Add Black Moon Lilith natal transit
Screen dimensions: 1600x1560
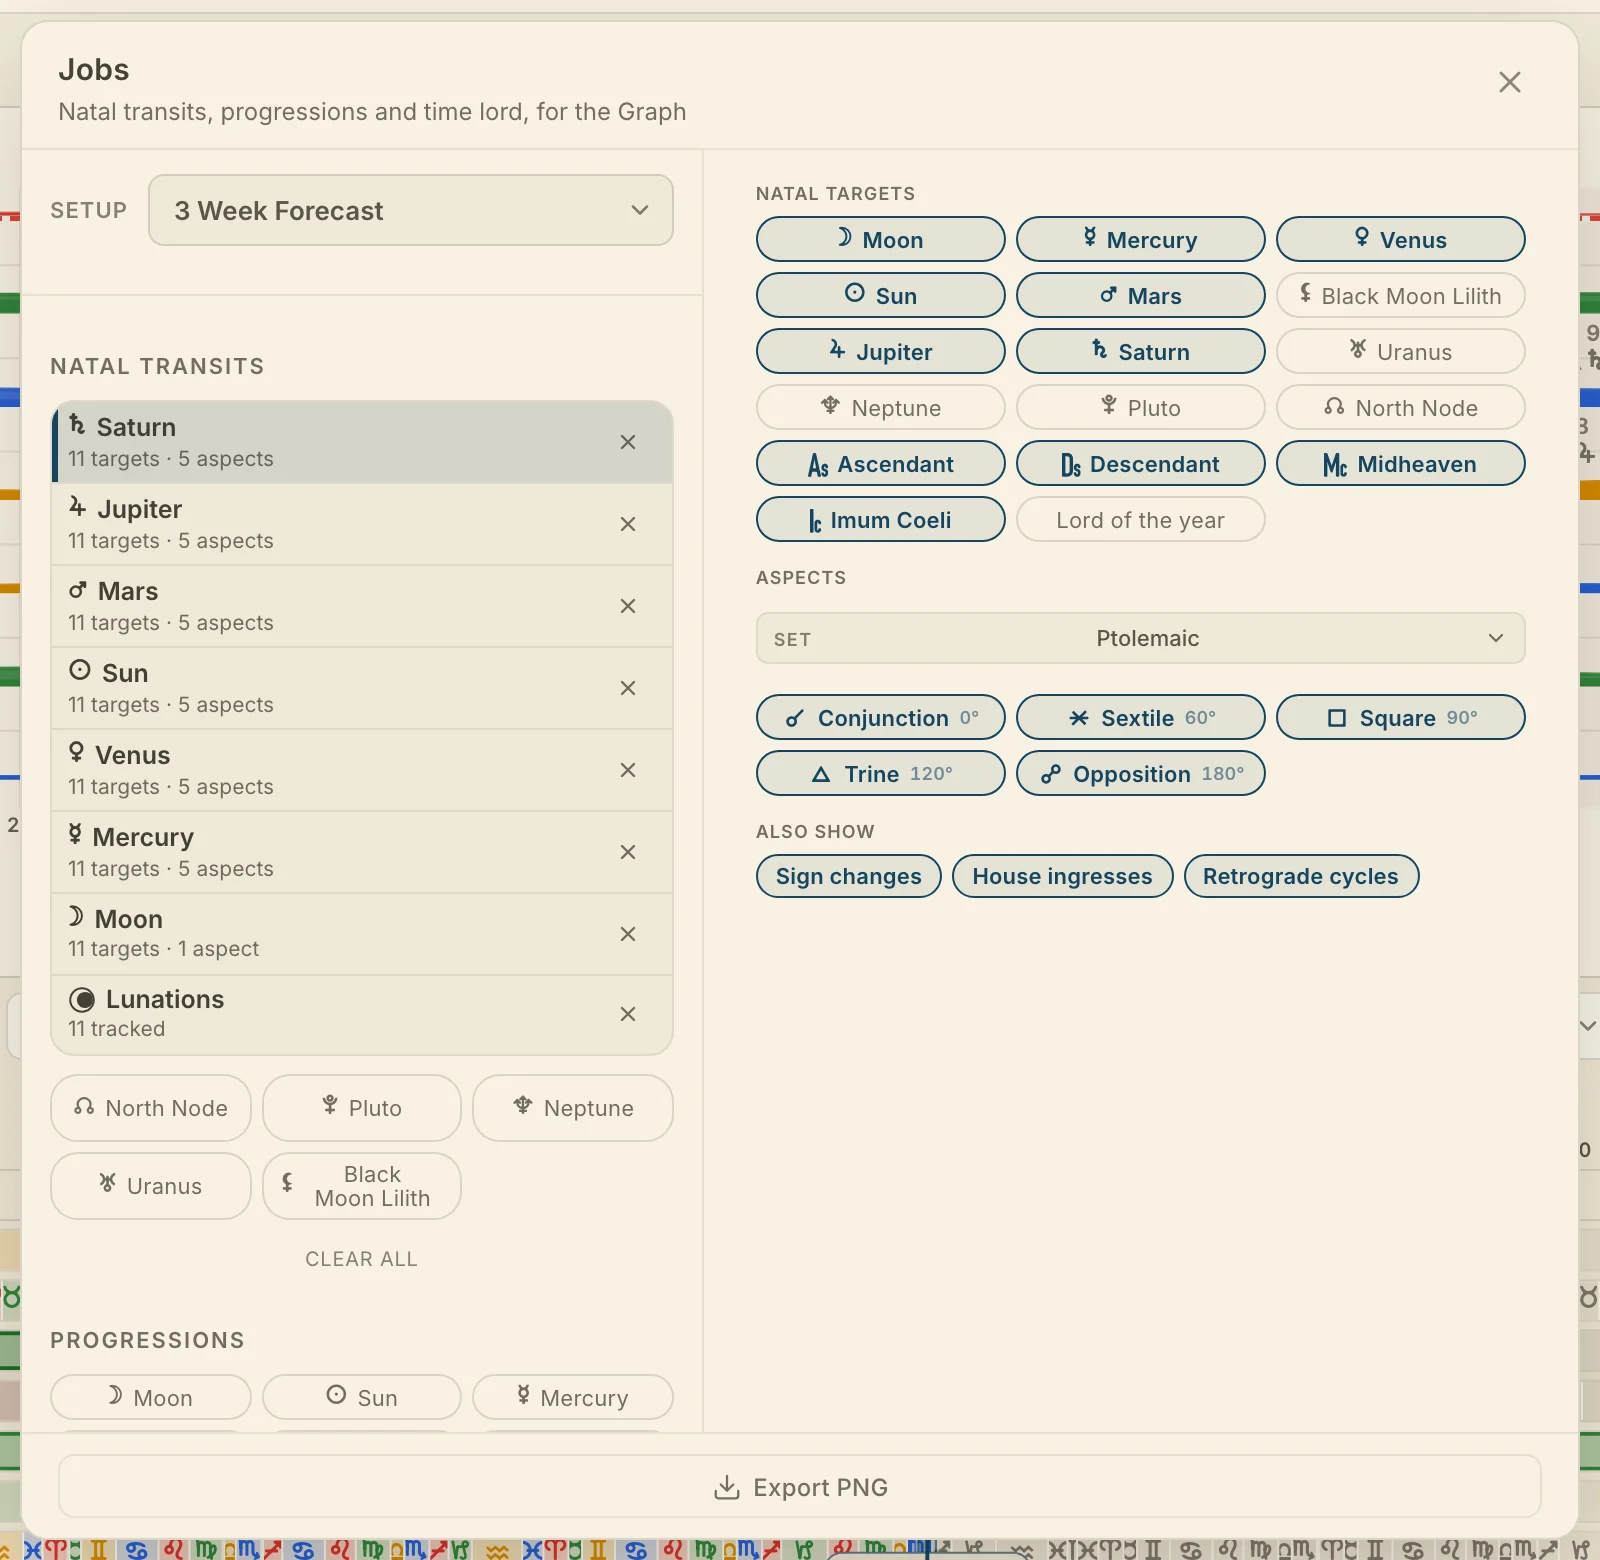pyautogui.click(x=362, y=1186)
